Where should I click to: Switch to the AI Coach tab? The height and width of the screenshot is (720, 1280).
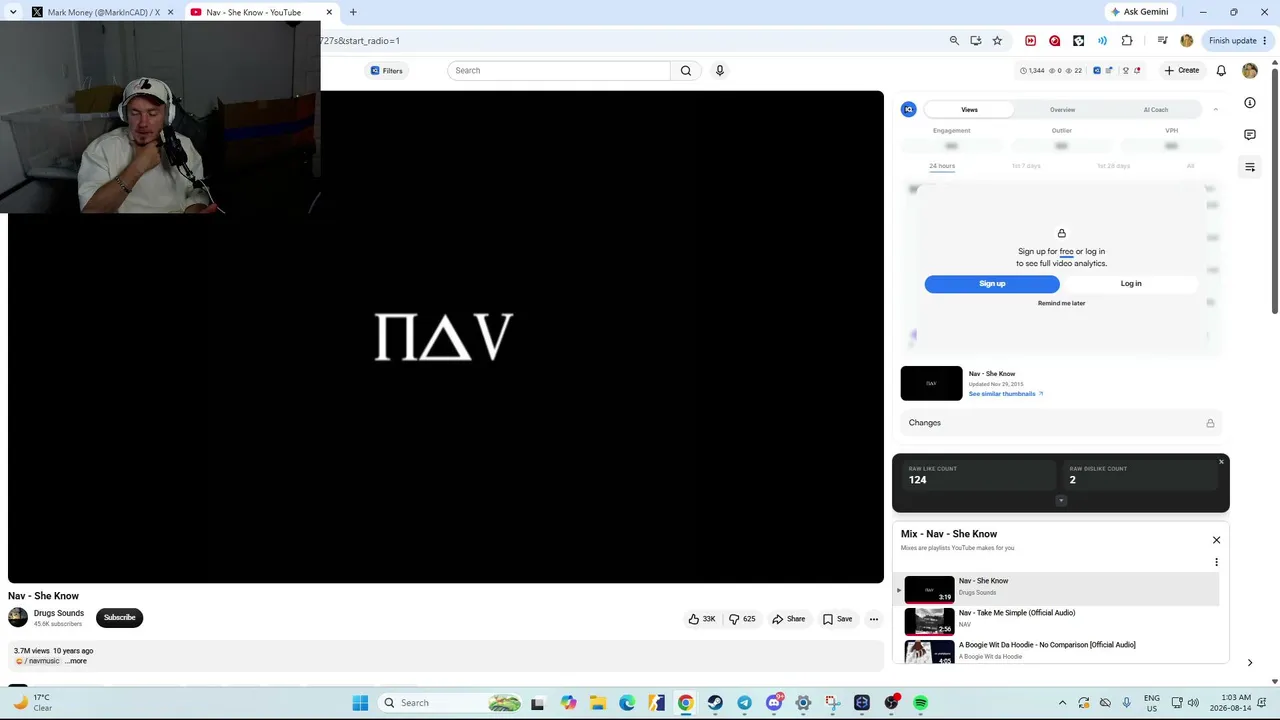point(1155,110)
